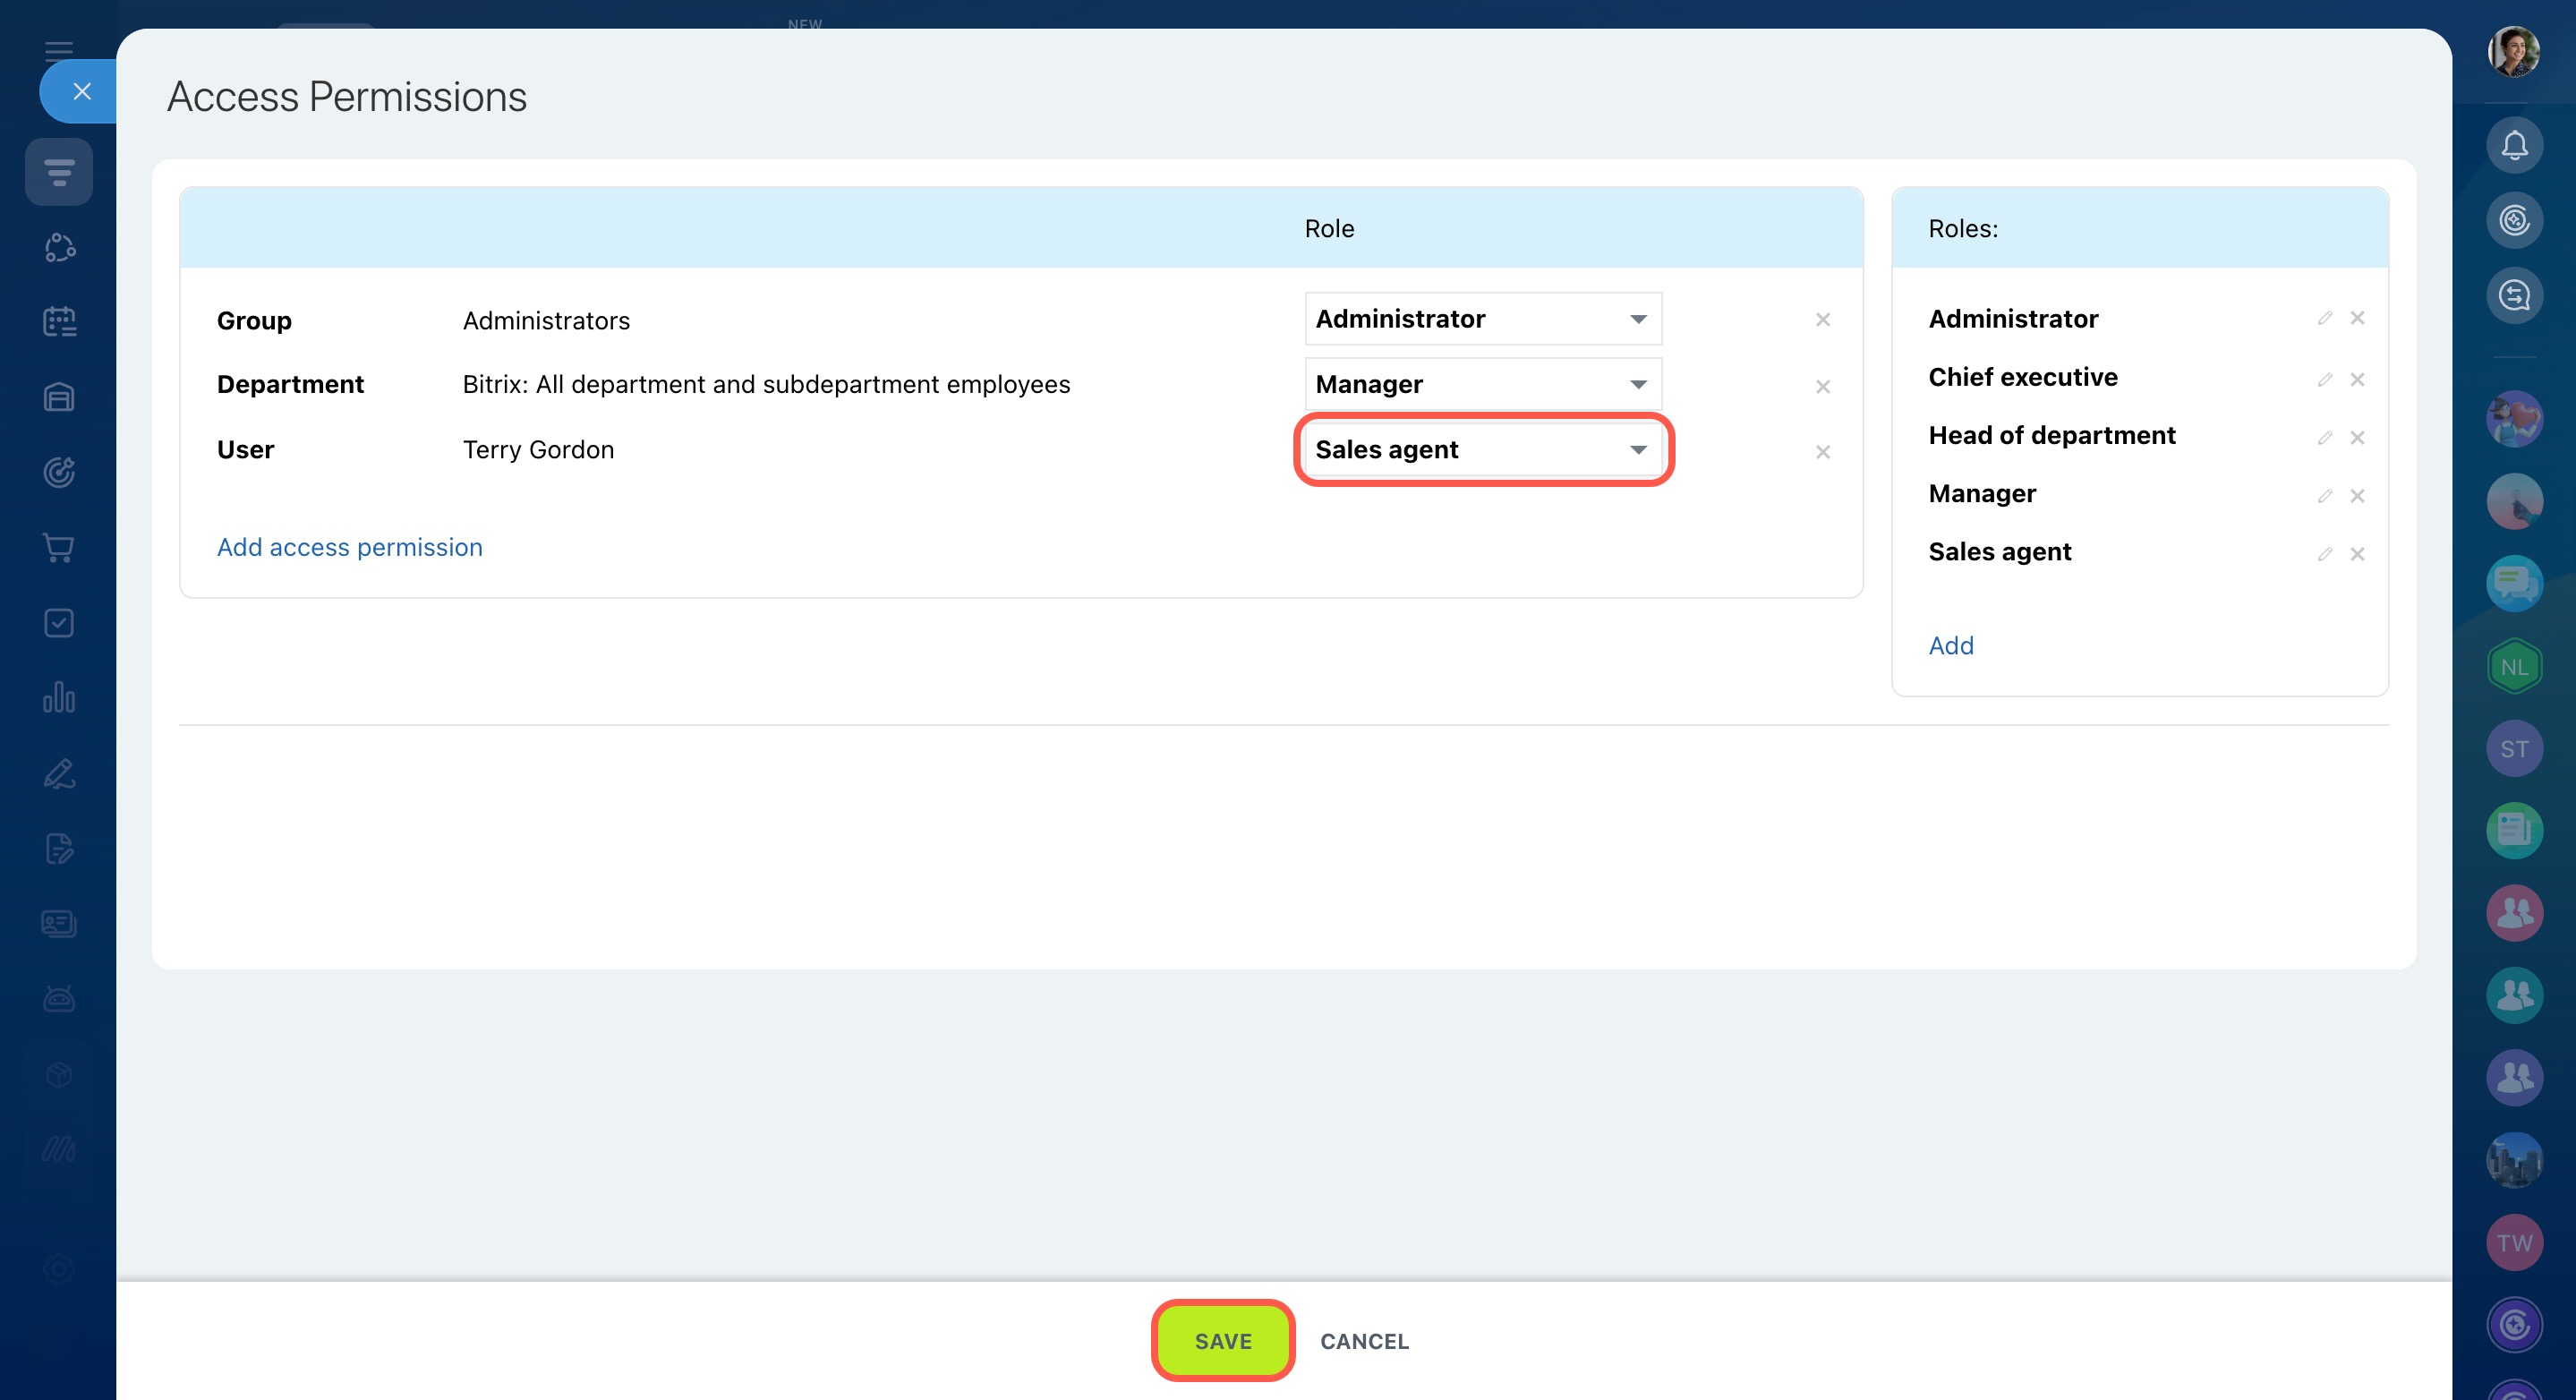2576x1400 pixels.
Task: Expand the Manager role dropdown for Department
Action: tap(1482, 384)
